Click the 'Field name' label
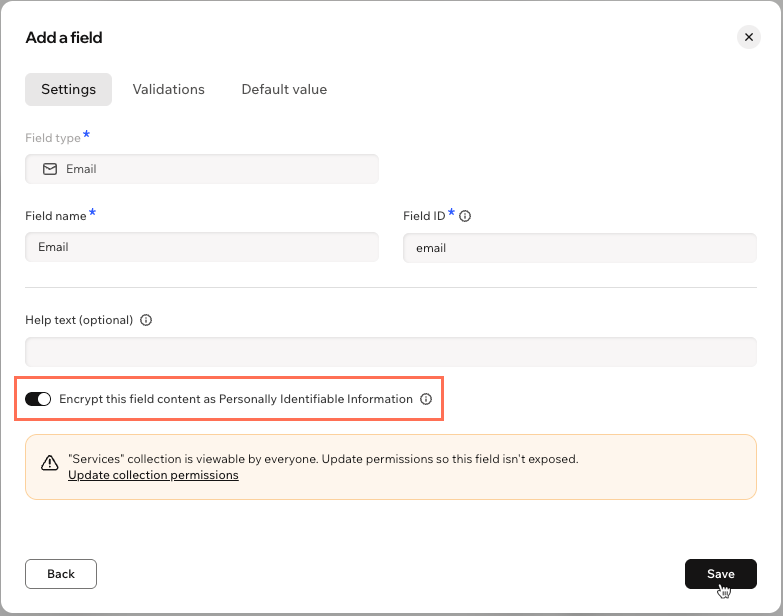Screen dimensions: 783x616 [56, 216]
